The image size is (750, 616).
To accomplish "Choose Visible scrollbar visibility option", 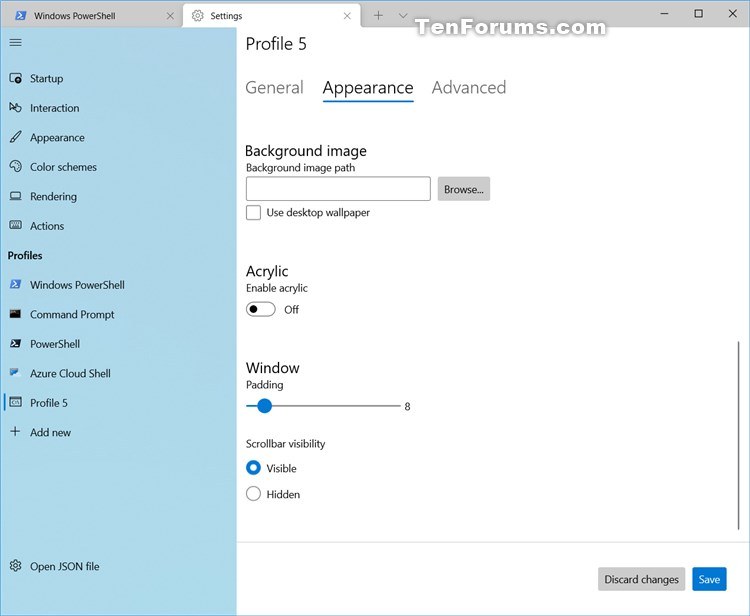I will 254,468.
